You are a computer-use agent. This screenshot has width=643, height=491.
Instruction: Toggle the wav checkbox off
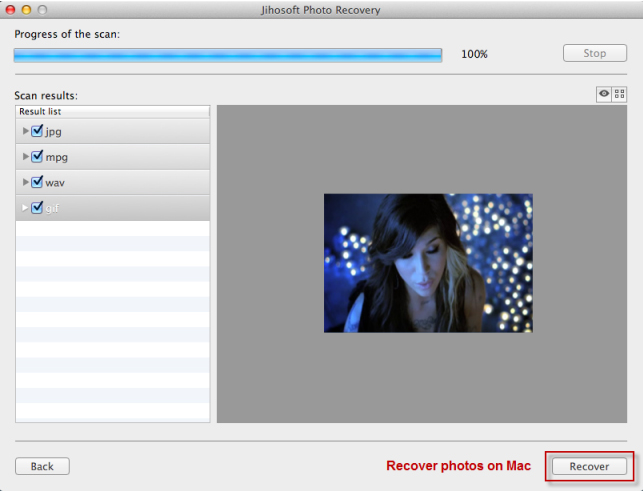(x=37, y=183)
